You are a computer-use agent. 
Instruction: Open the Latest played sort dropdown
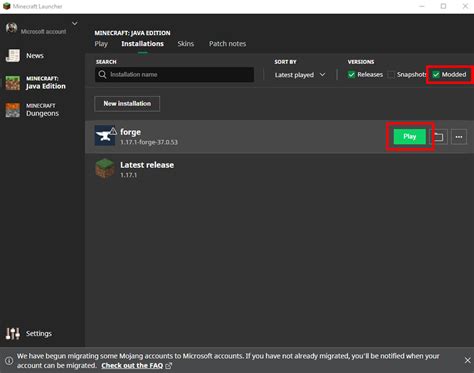click(x=300, y=75)
